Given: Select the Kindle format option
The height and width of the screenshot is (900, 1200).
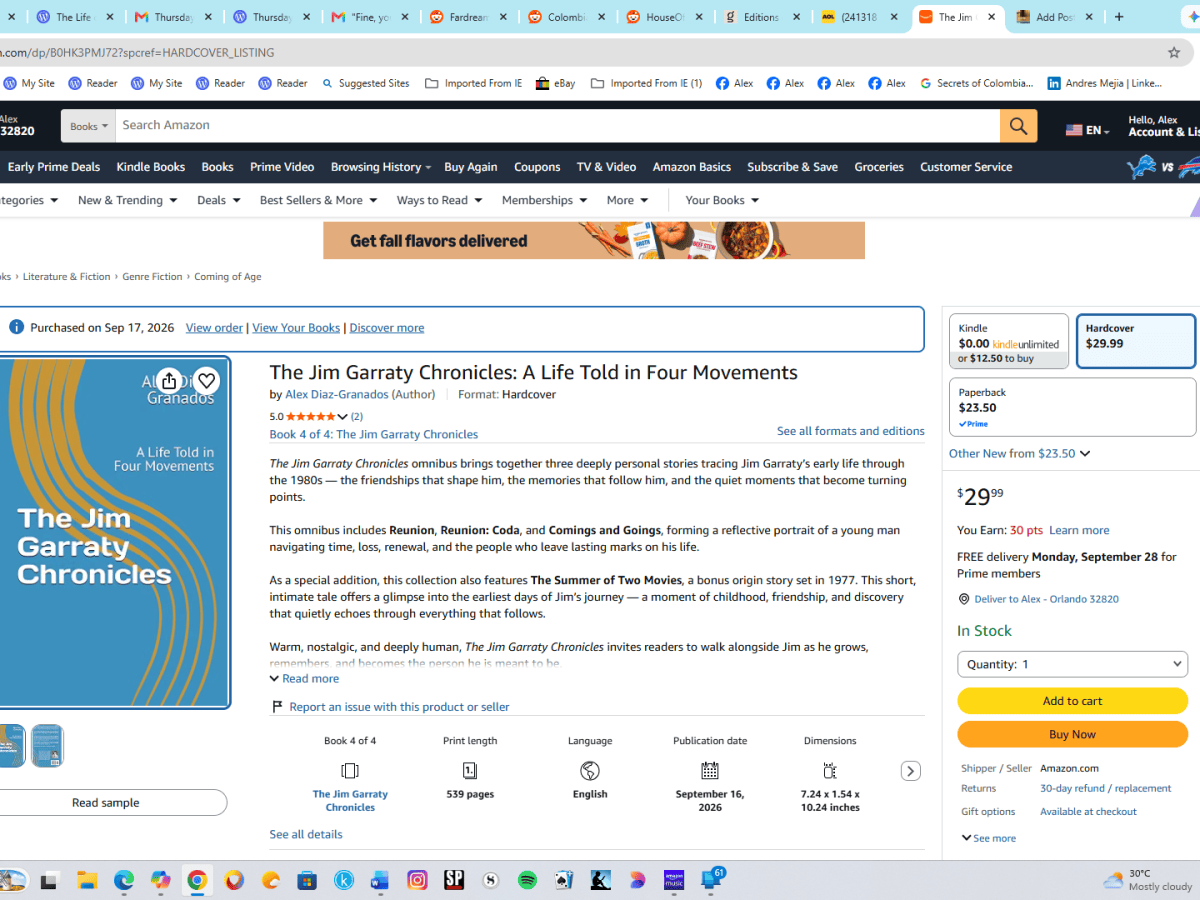Looking at the screenshot, I should (x=1008, y=341).
